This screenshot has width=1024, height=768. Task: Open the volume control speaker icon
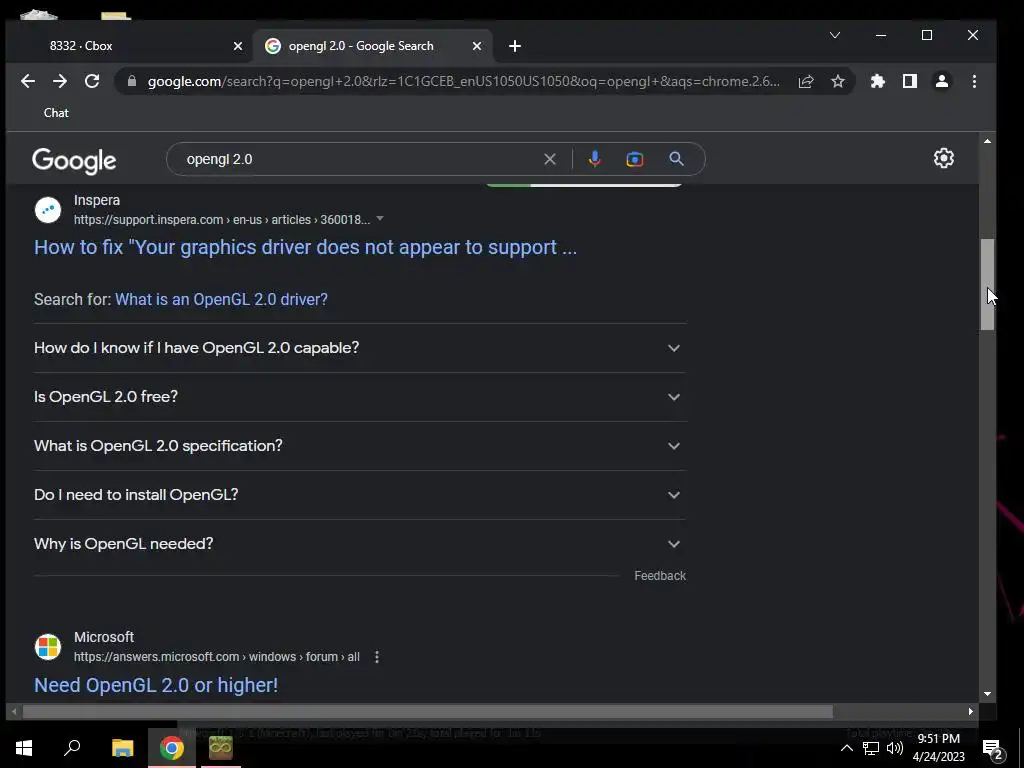coord(895,748)
